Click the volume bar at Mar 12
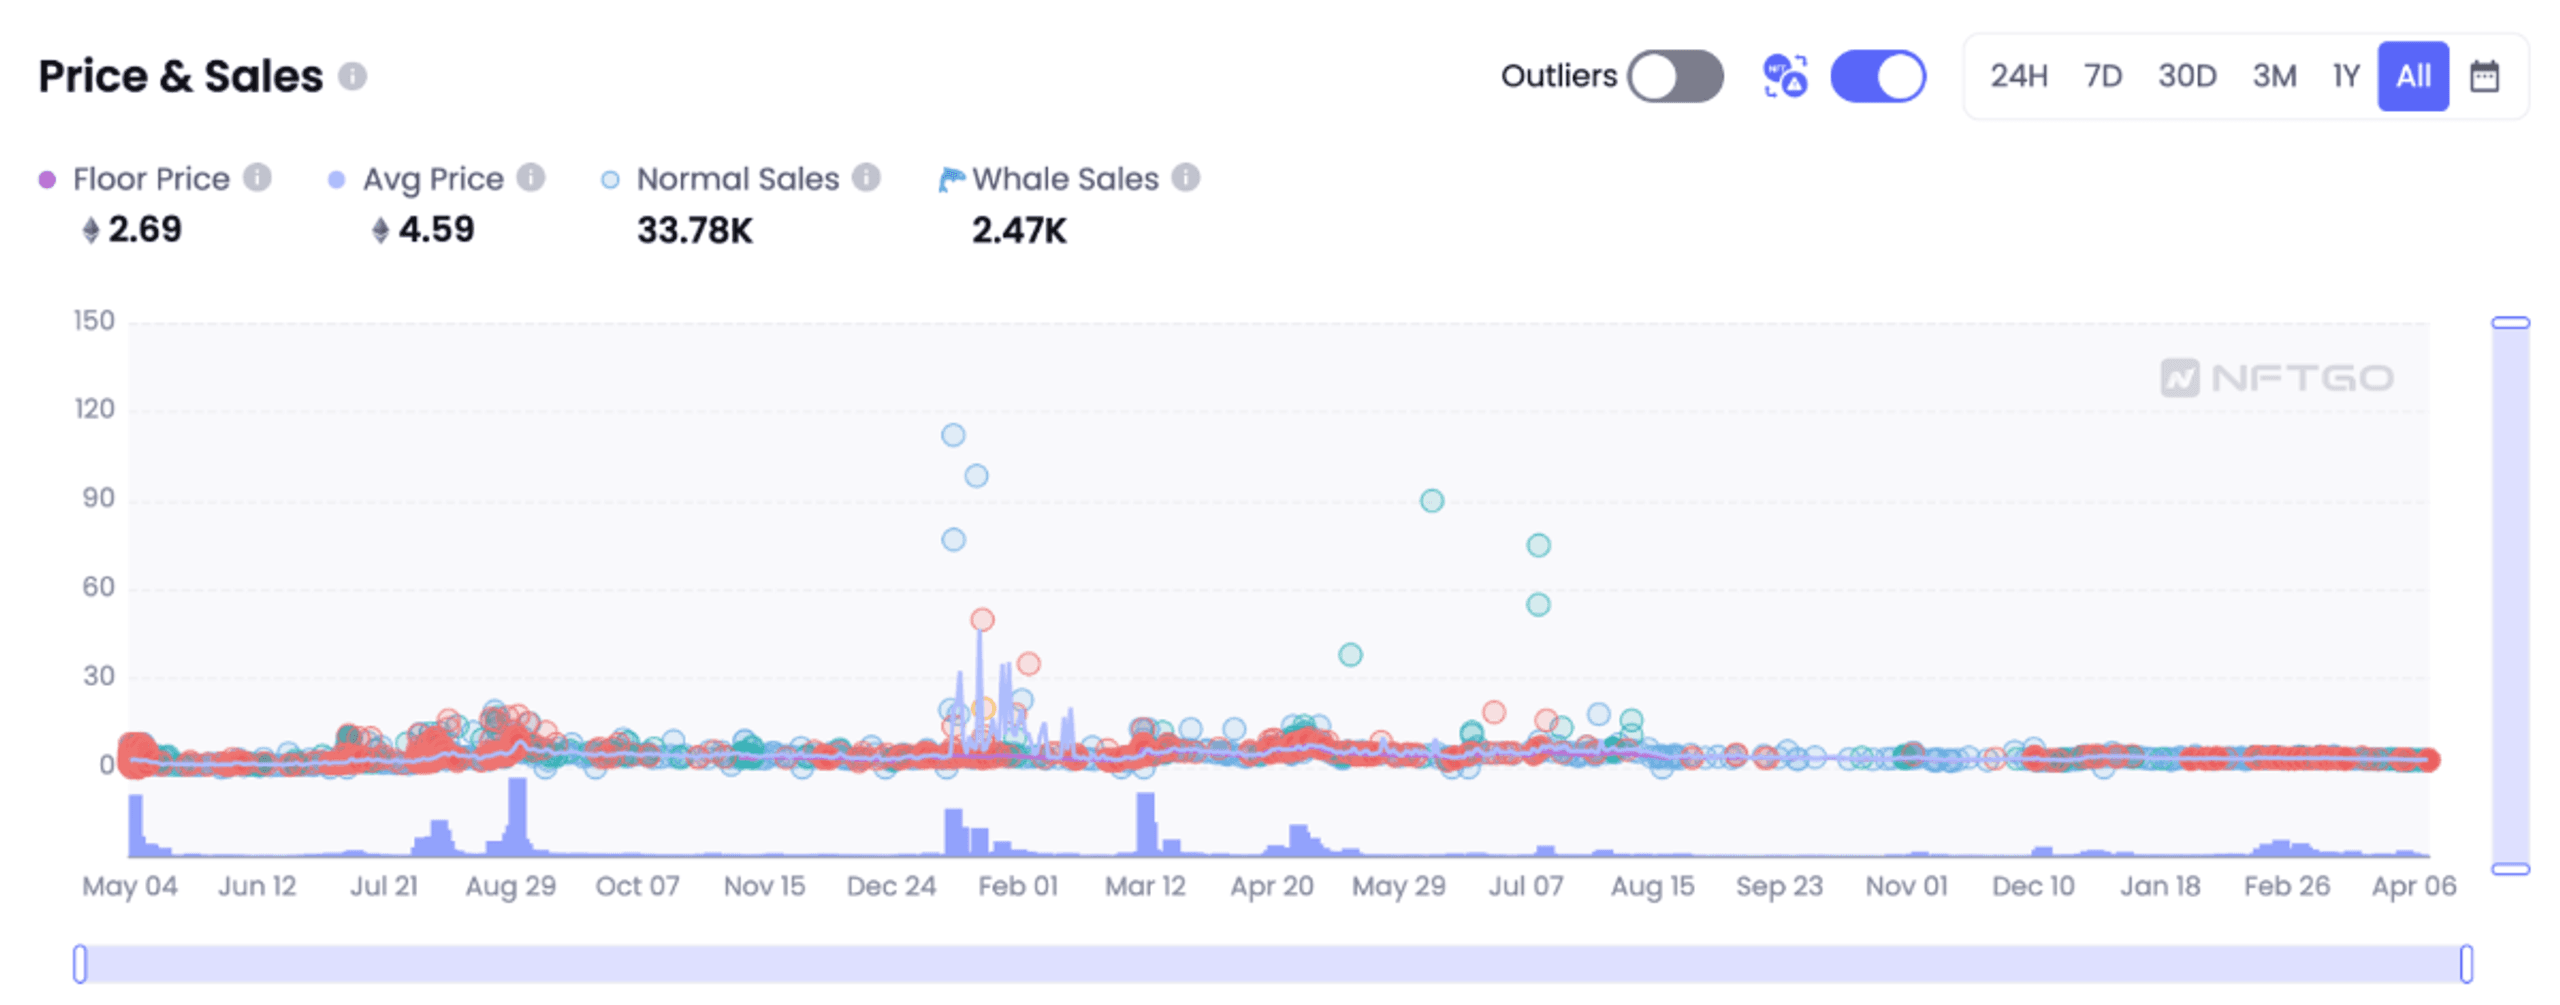 click(1145, 824)
